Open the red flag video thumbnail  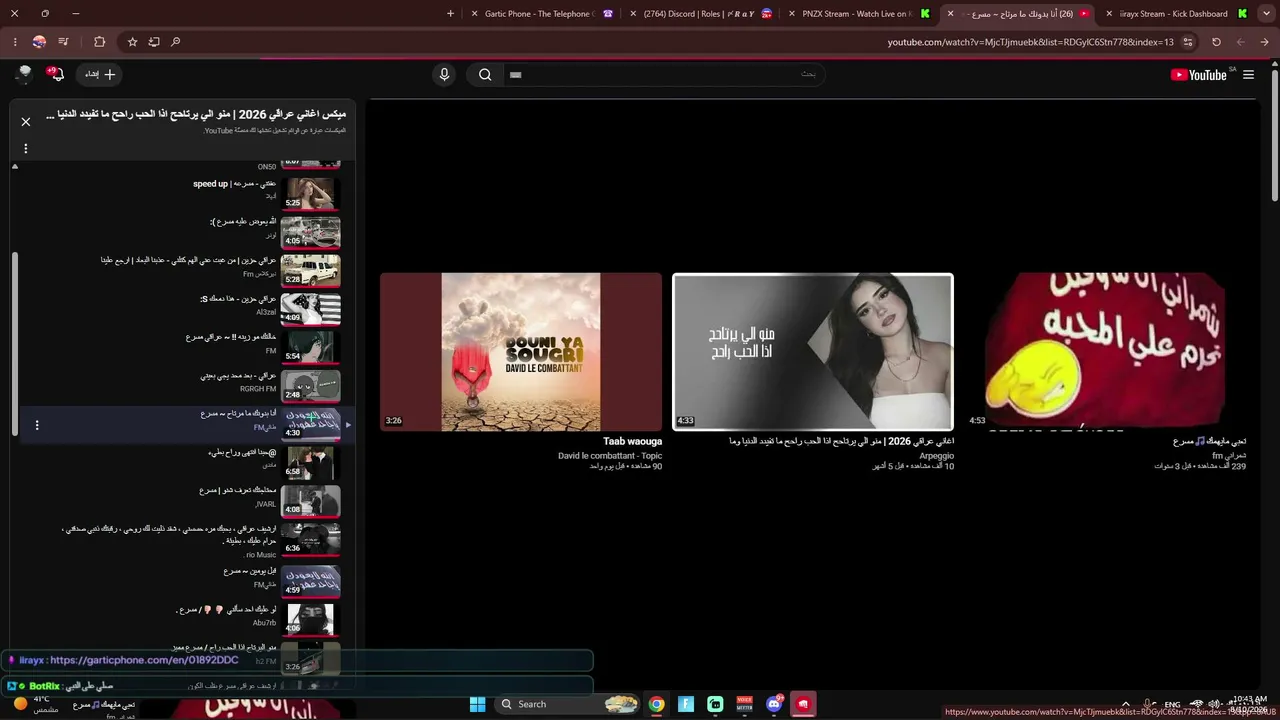coord(1105,352)
